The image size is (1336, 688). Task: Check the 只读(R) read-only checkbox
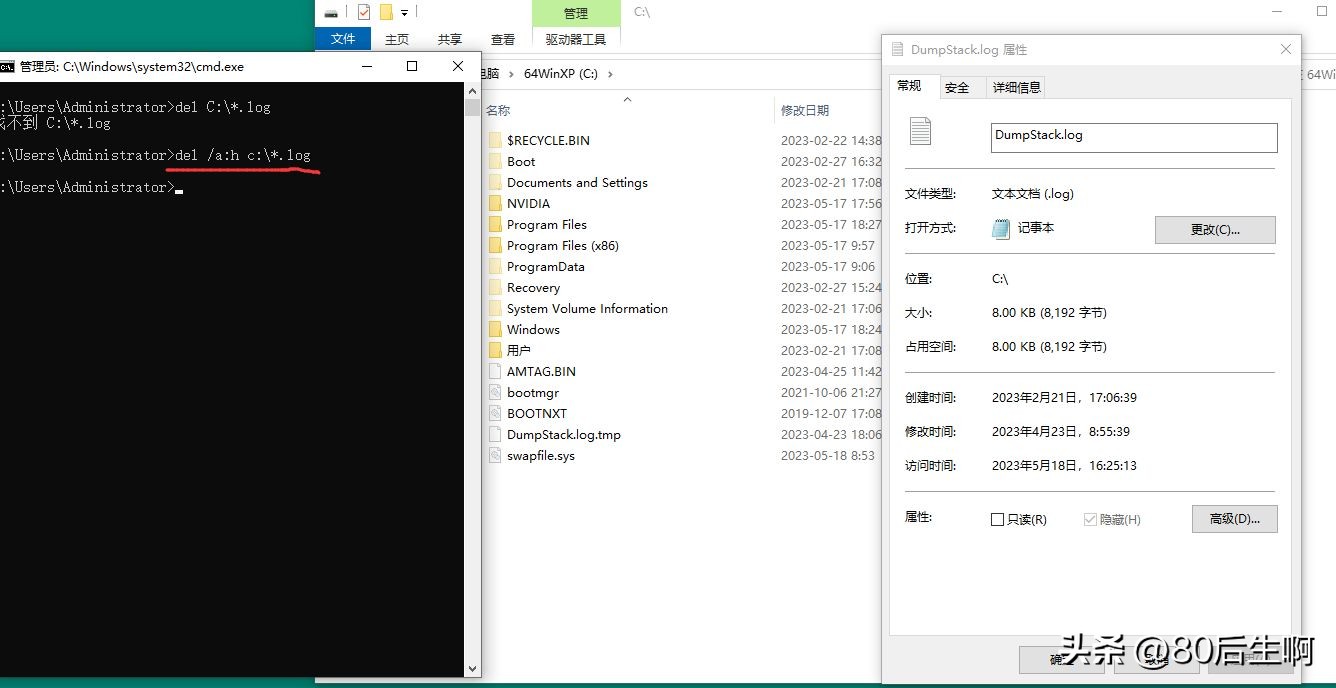[x=997, y=519]
